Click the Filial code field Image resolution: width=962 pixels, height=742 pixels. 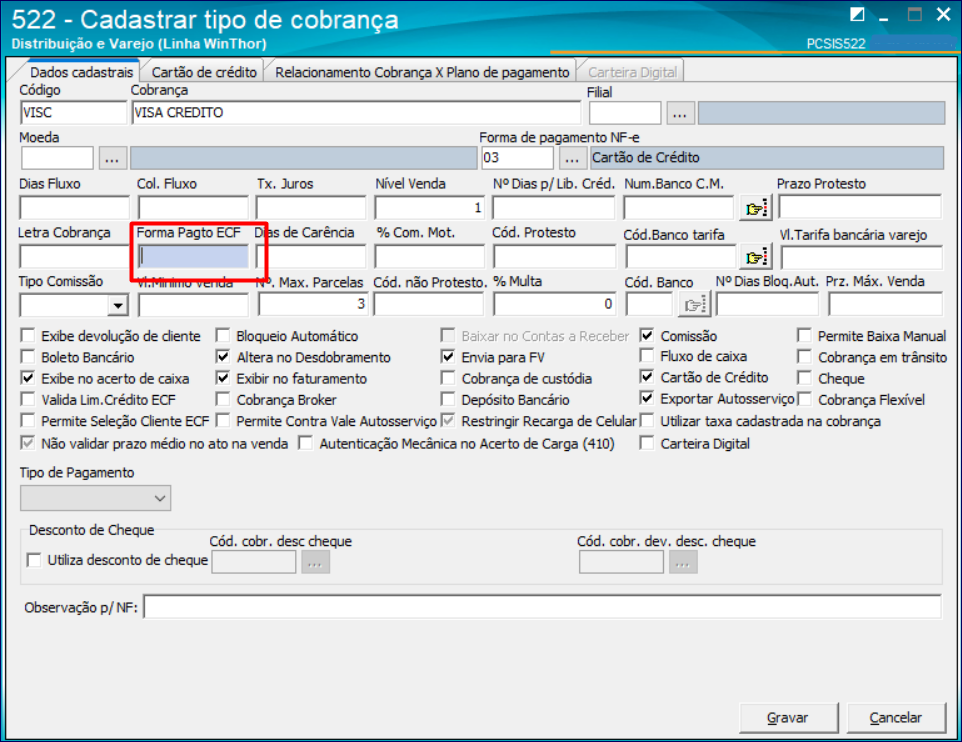click(x=625, y=114)
